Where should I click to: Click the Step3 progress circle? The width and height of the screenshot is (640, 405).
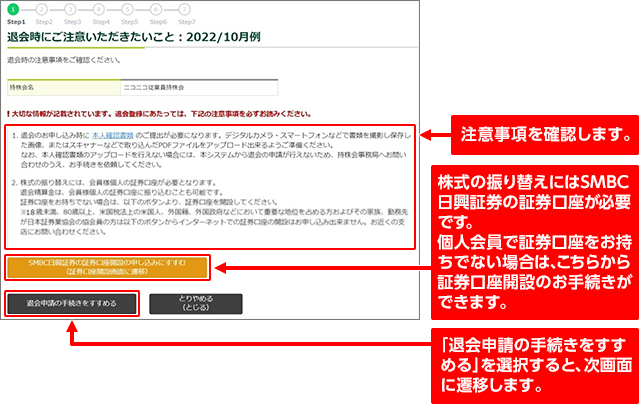point(70,9)
